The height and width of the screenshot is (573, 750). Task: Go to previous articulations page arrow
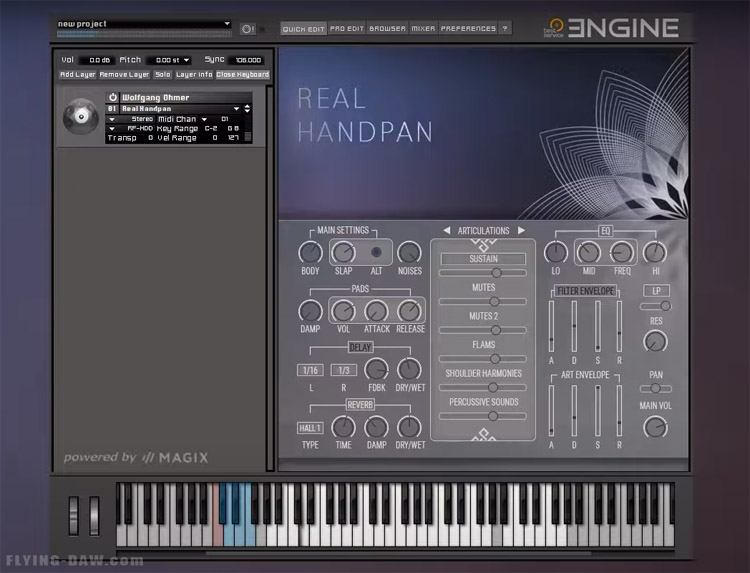(x=446, y=231)
